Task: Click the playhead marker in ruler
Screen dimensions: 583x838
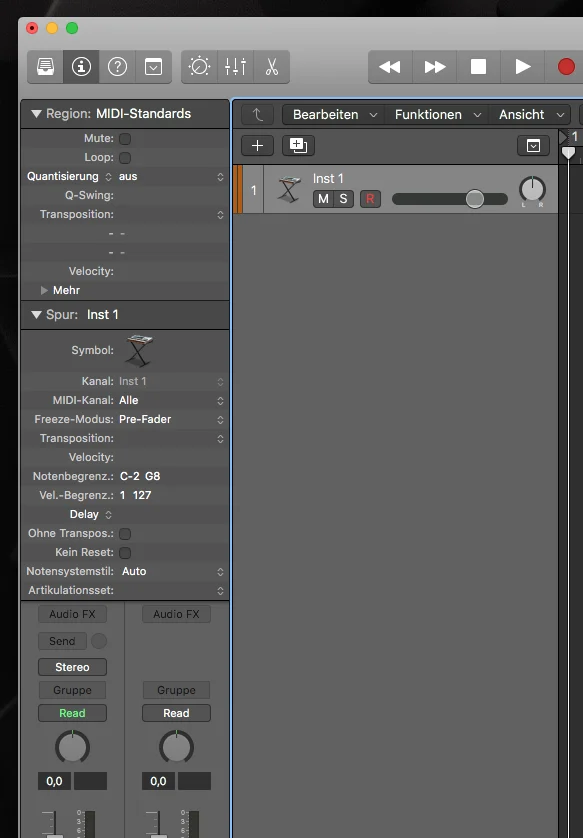Action: 569,153
